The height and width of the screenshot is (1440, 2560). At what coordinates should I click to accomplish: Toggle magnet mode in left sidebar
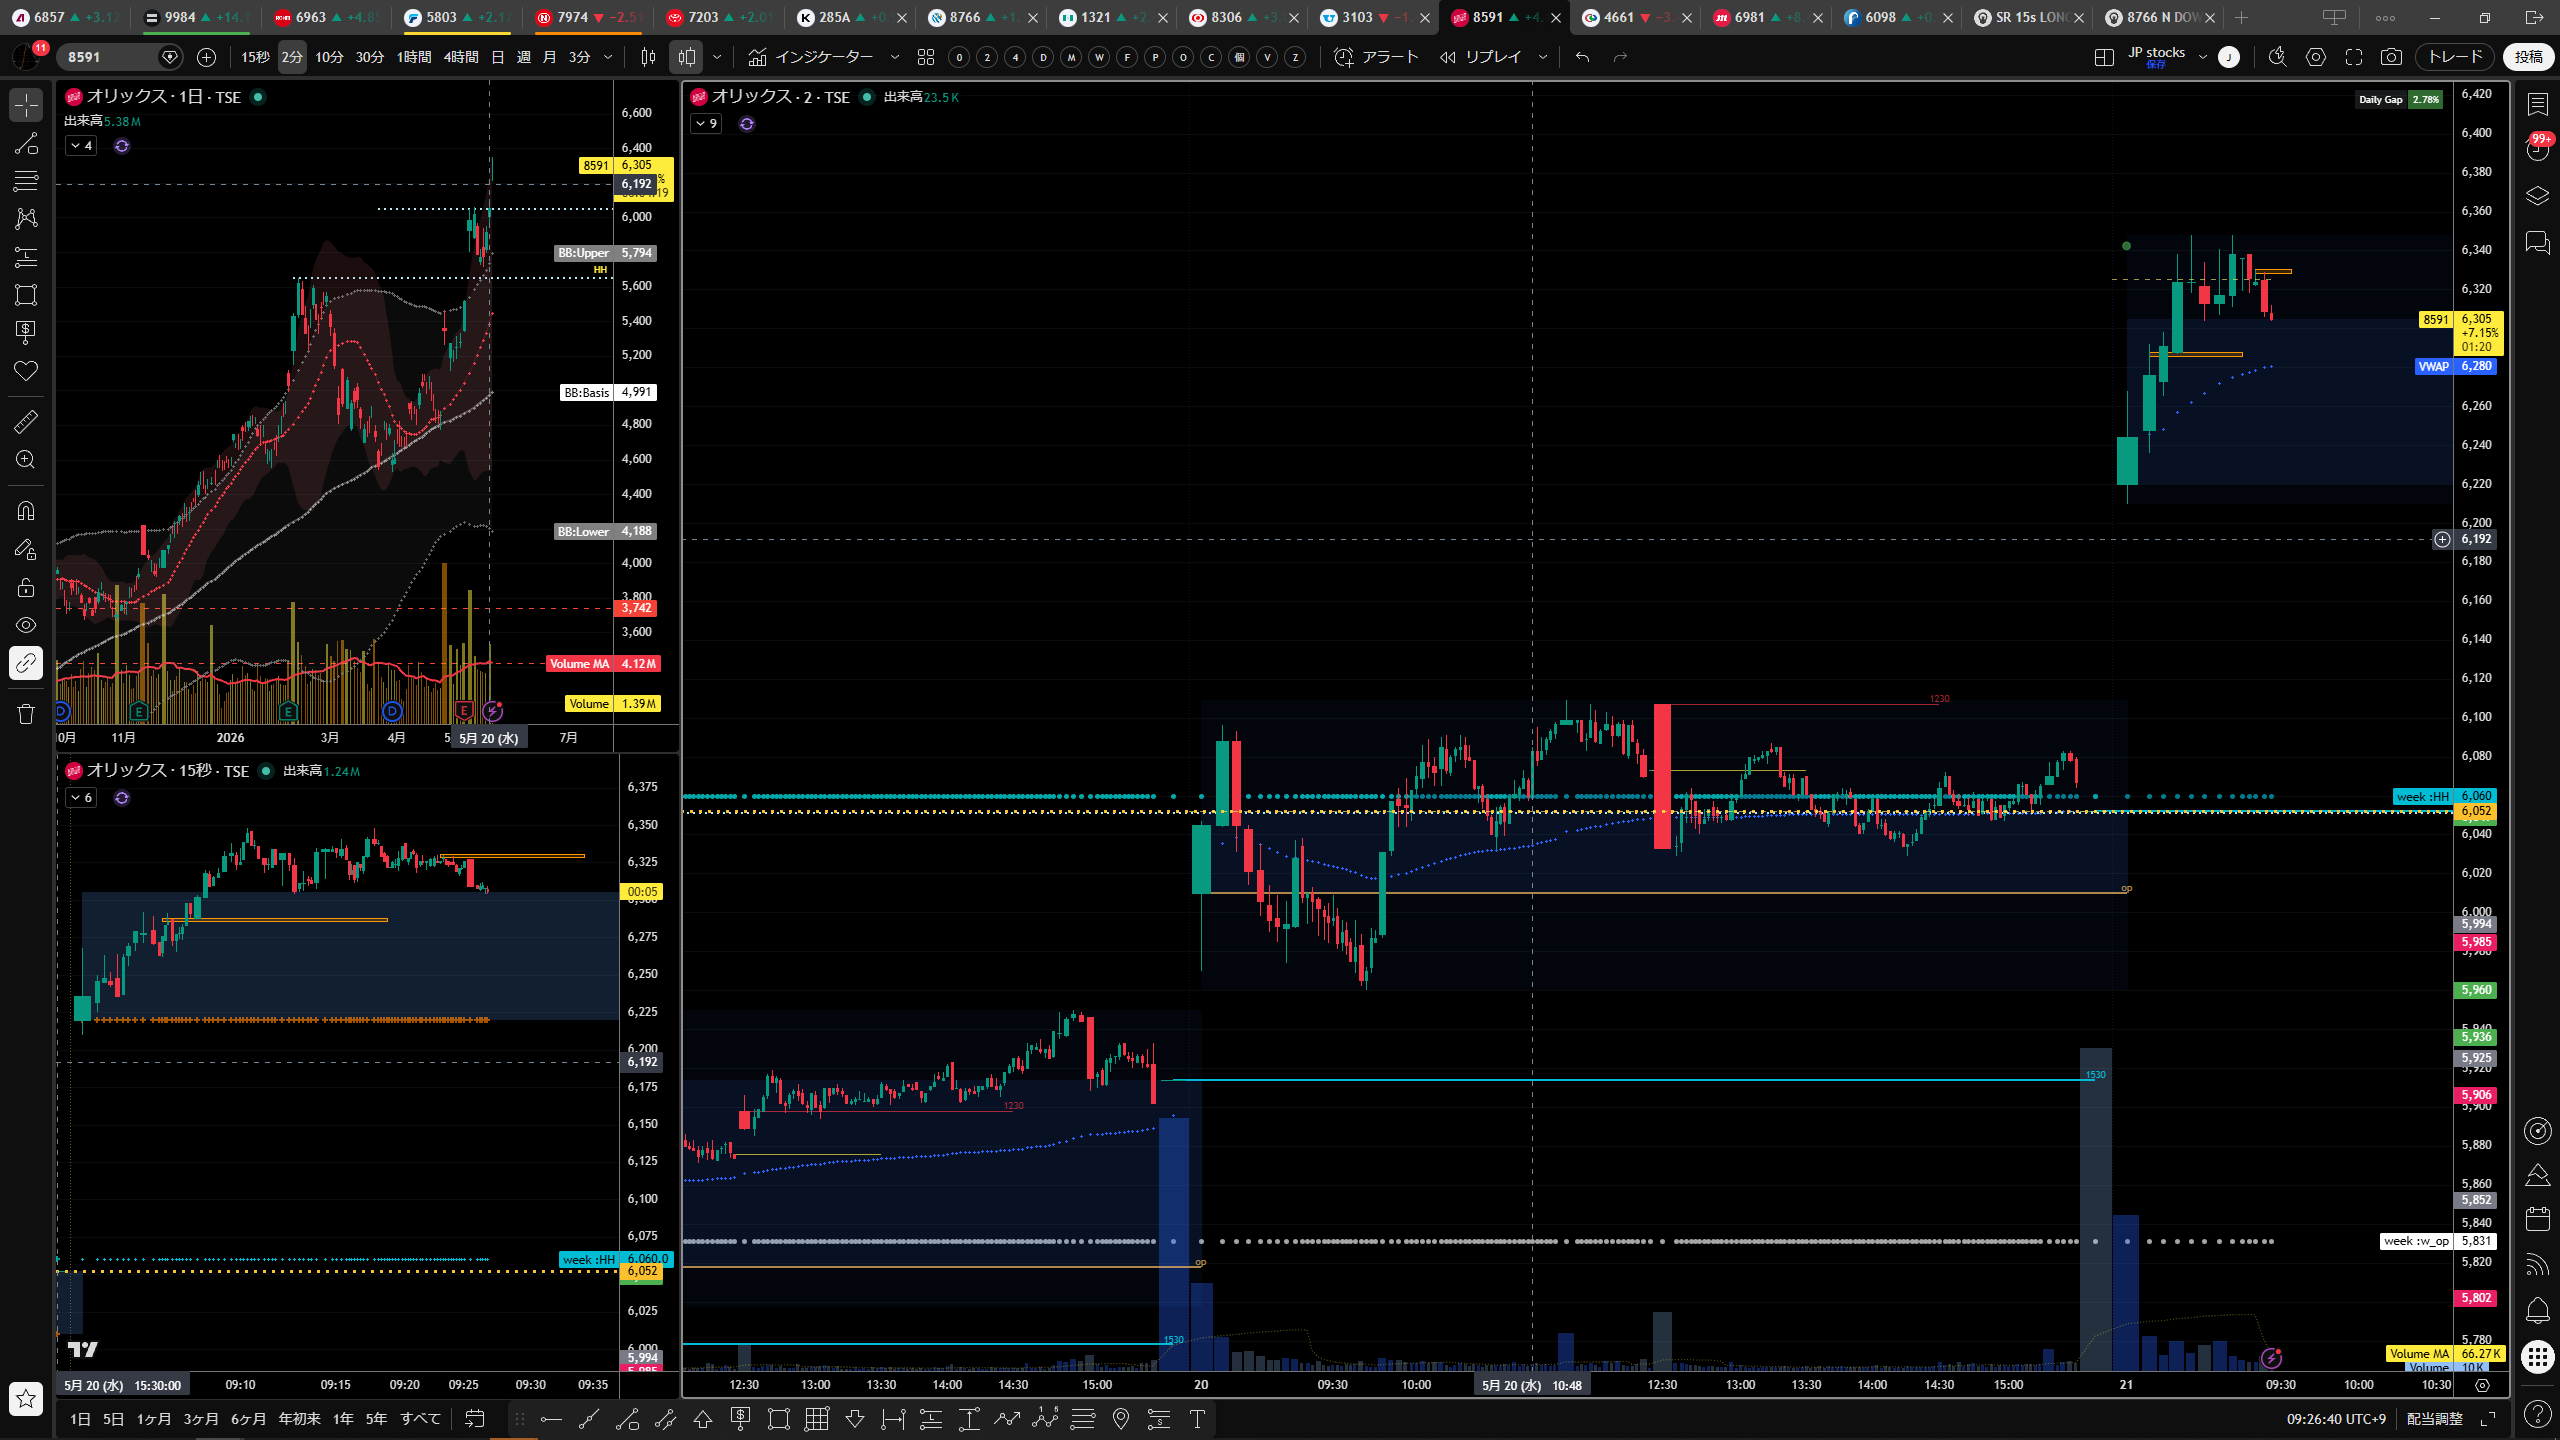coord(26,511)
